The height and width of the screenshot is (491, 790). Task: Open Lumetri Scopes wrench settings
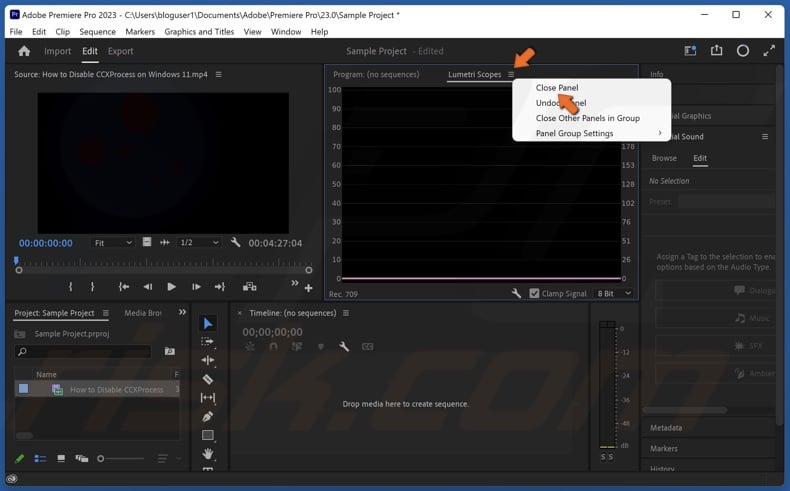516,293
